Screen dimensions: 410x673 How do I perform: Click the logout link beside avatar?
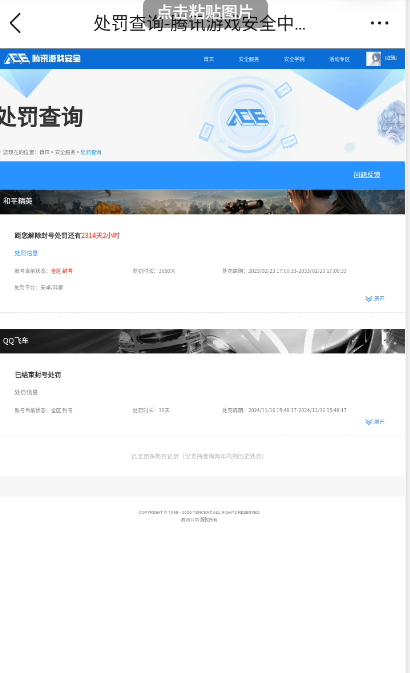click(x=391, y=58)
